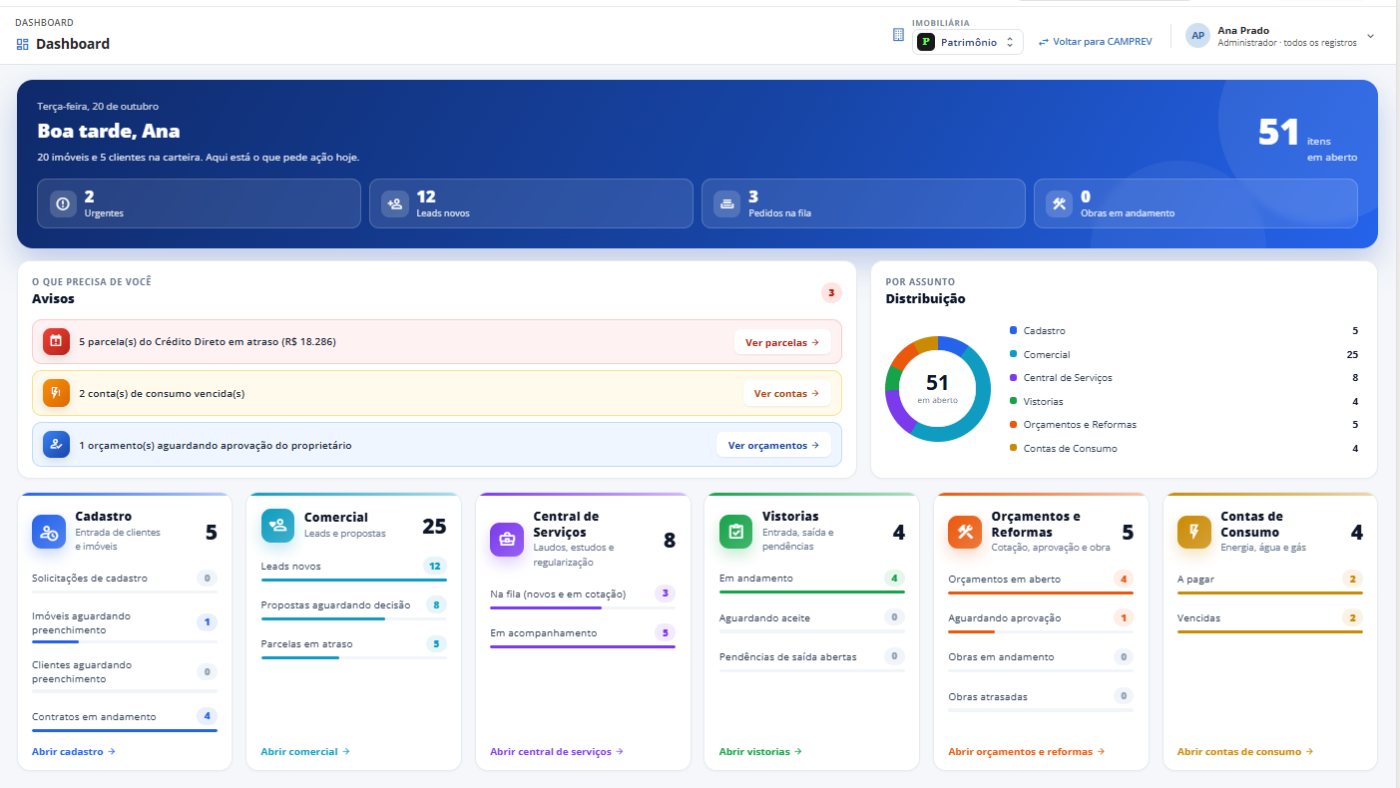Open the Abrir vistorias link
This screenshot has height=788, width=1400.
760,752
